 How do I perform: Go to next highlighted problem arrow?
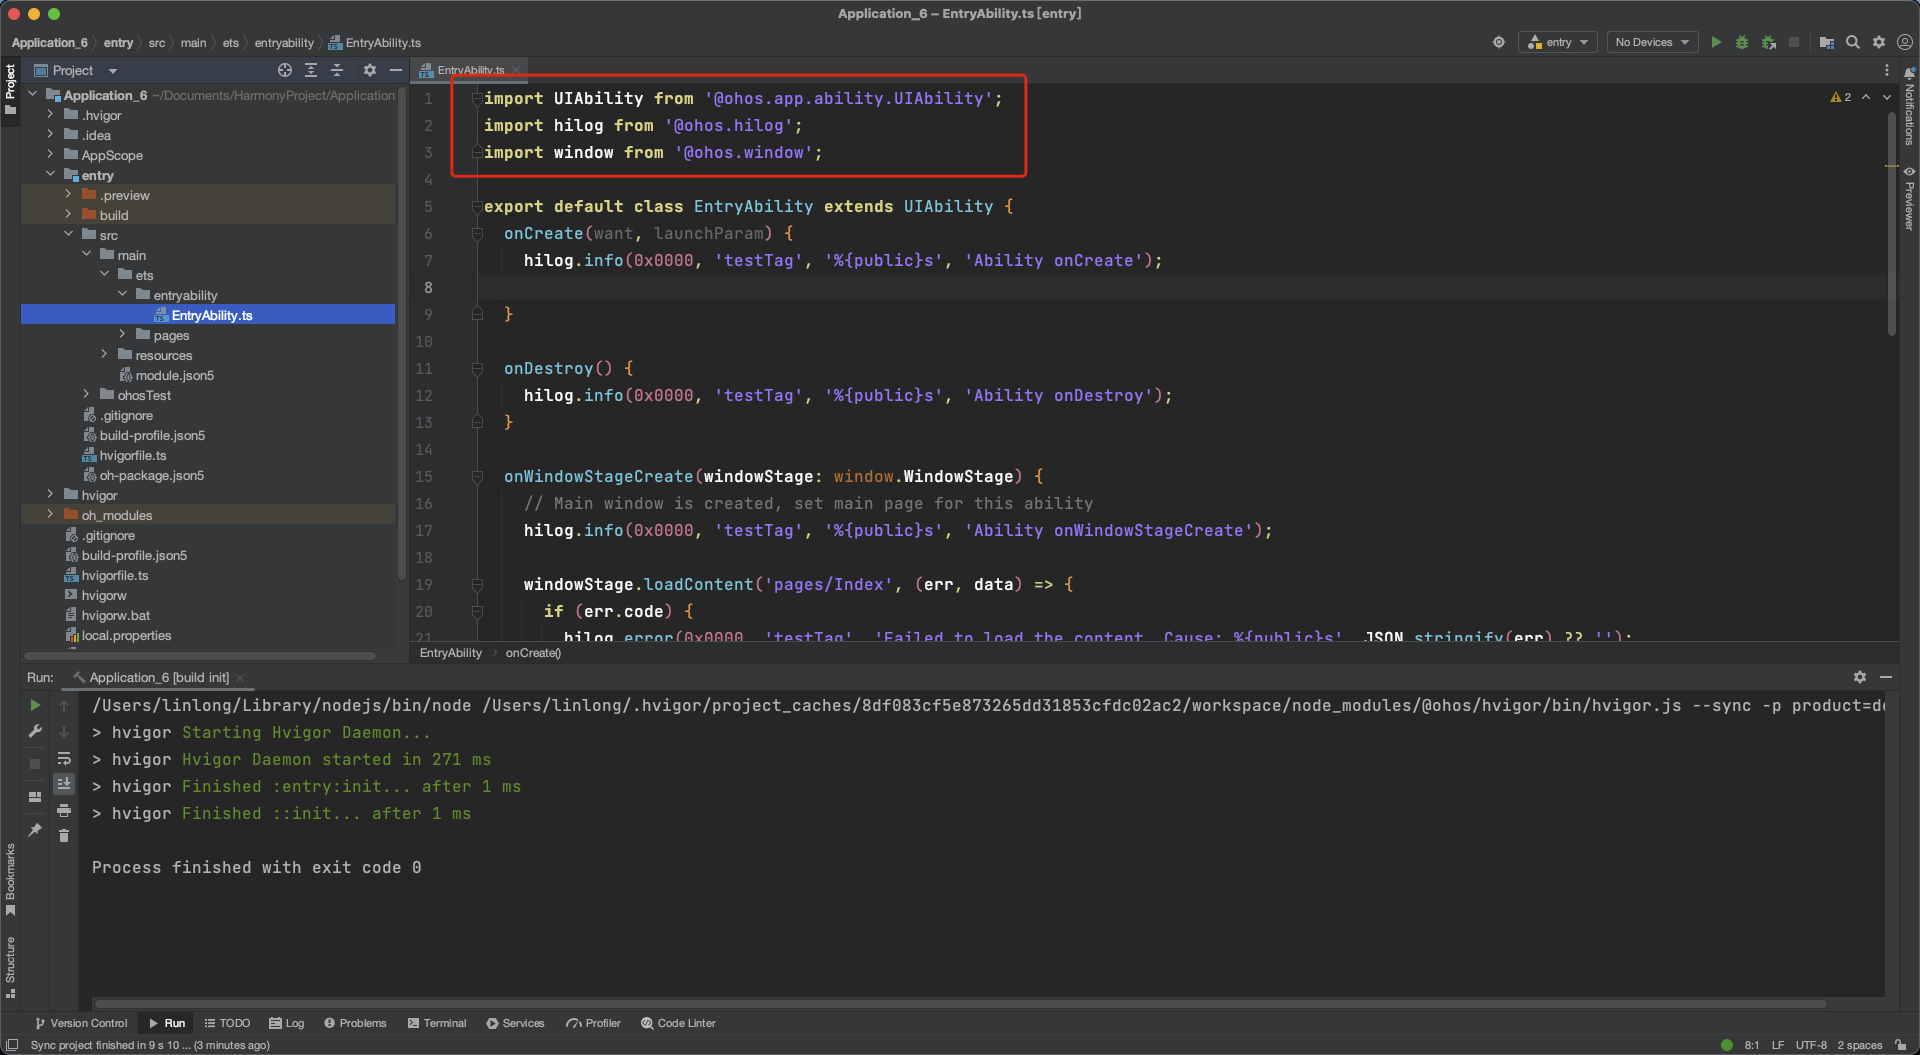[x=1887, y=97]
